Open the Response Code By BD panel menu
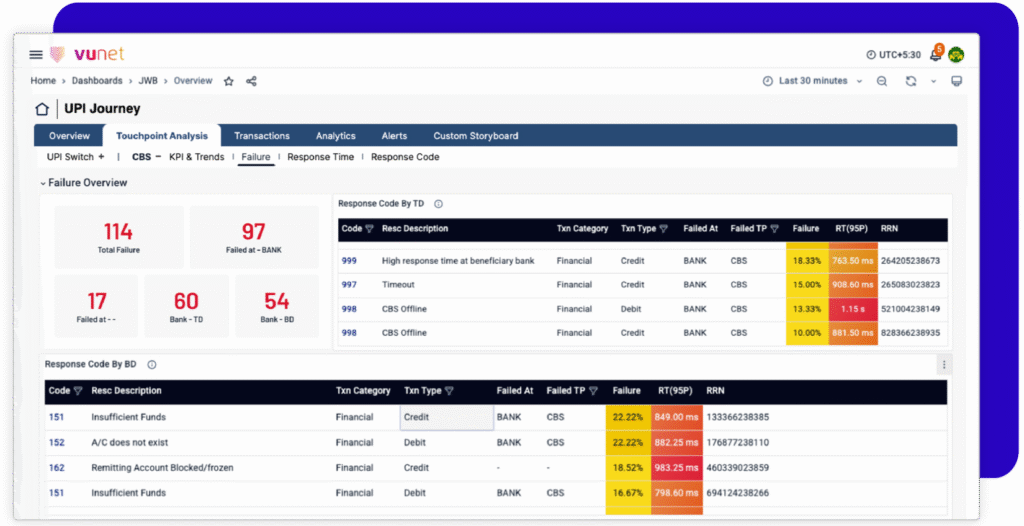 (944, 365)
